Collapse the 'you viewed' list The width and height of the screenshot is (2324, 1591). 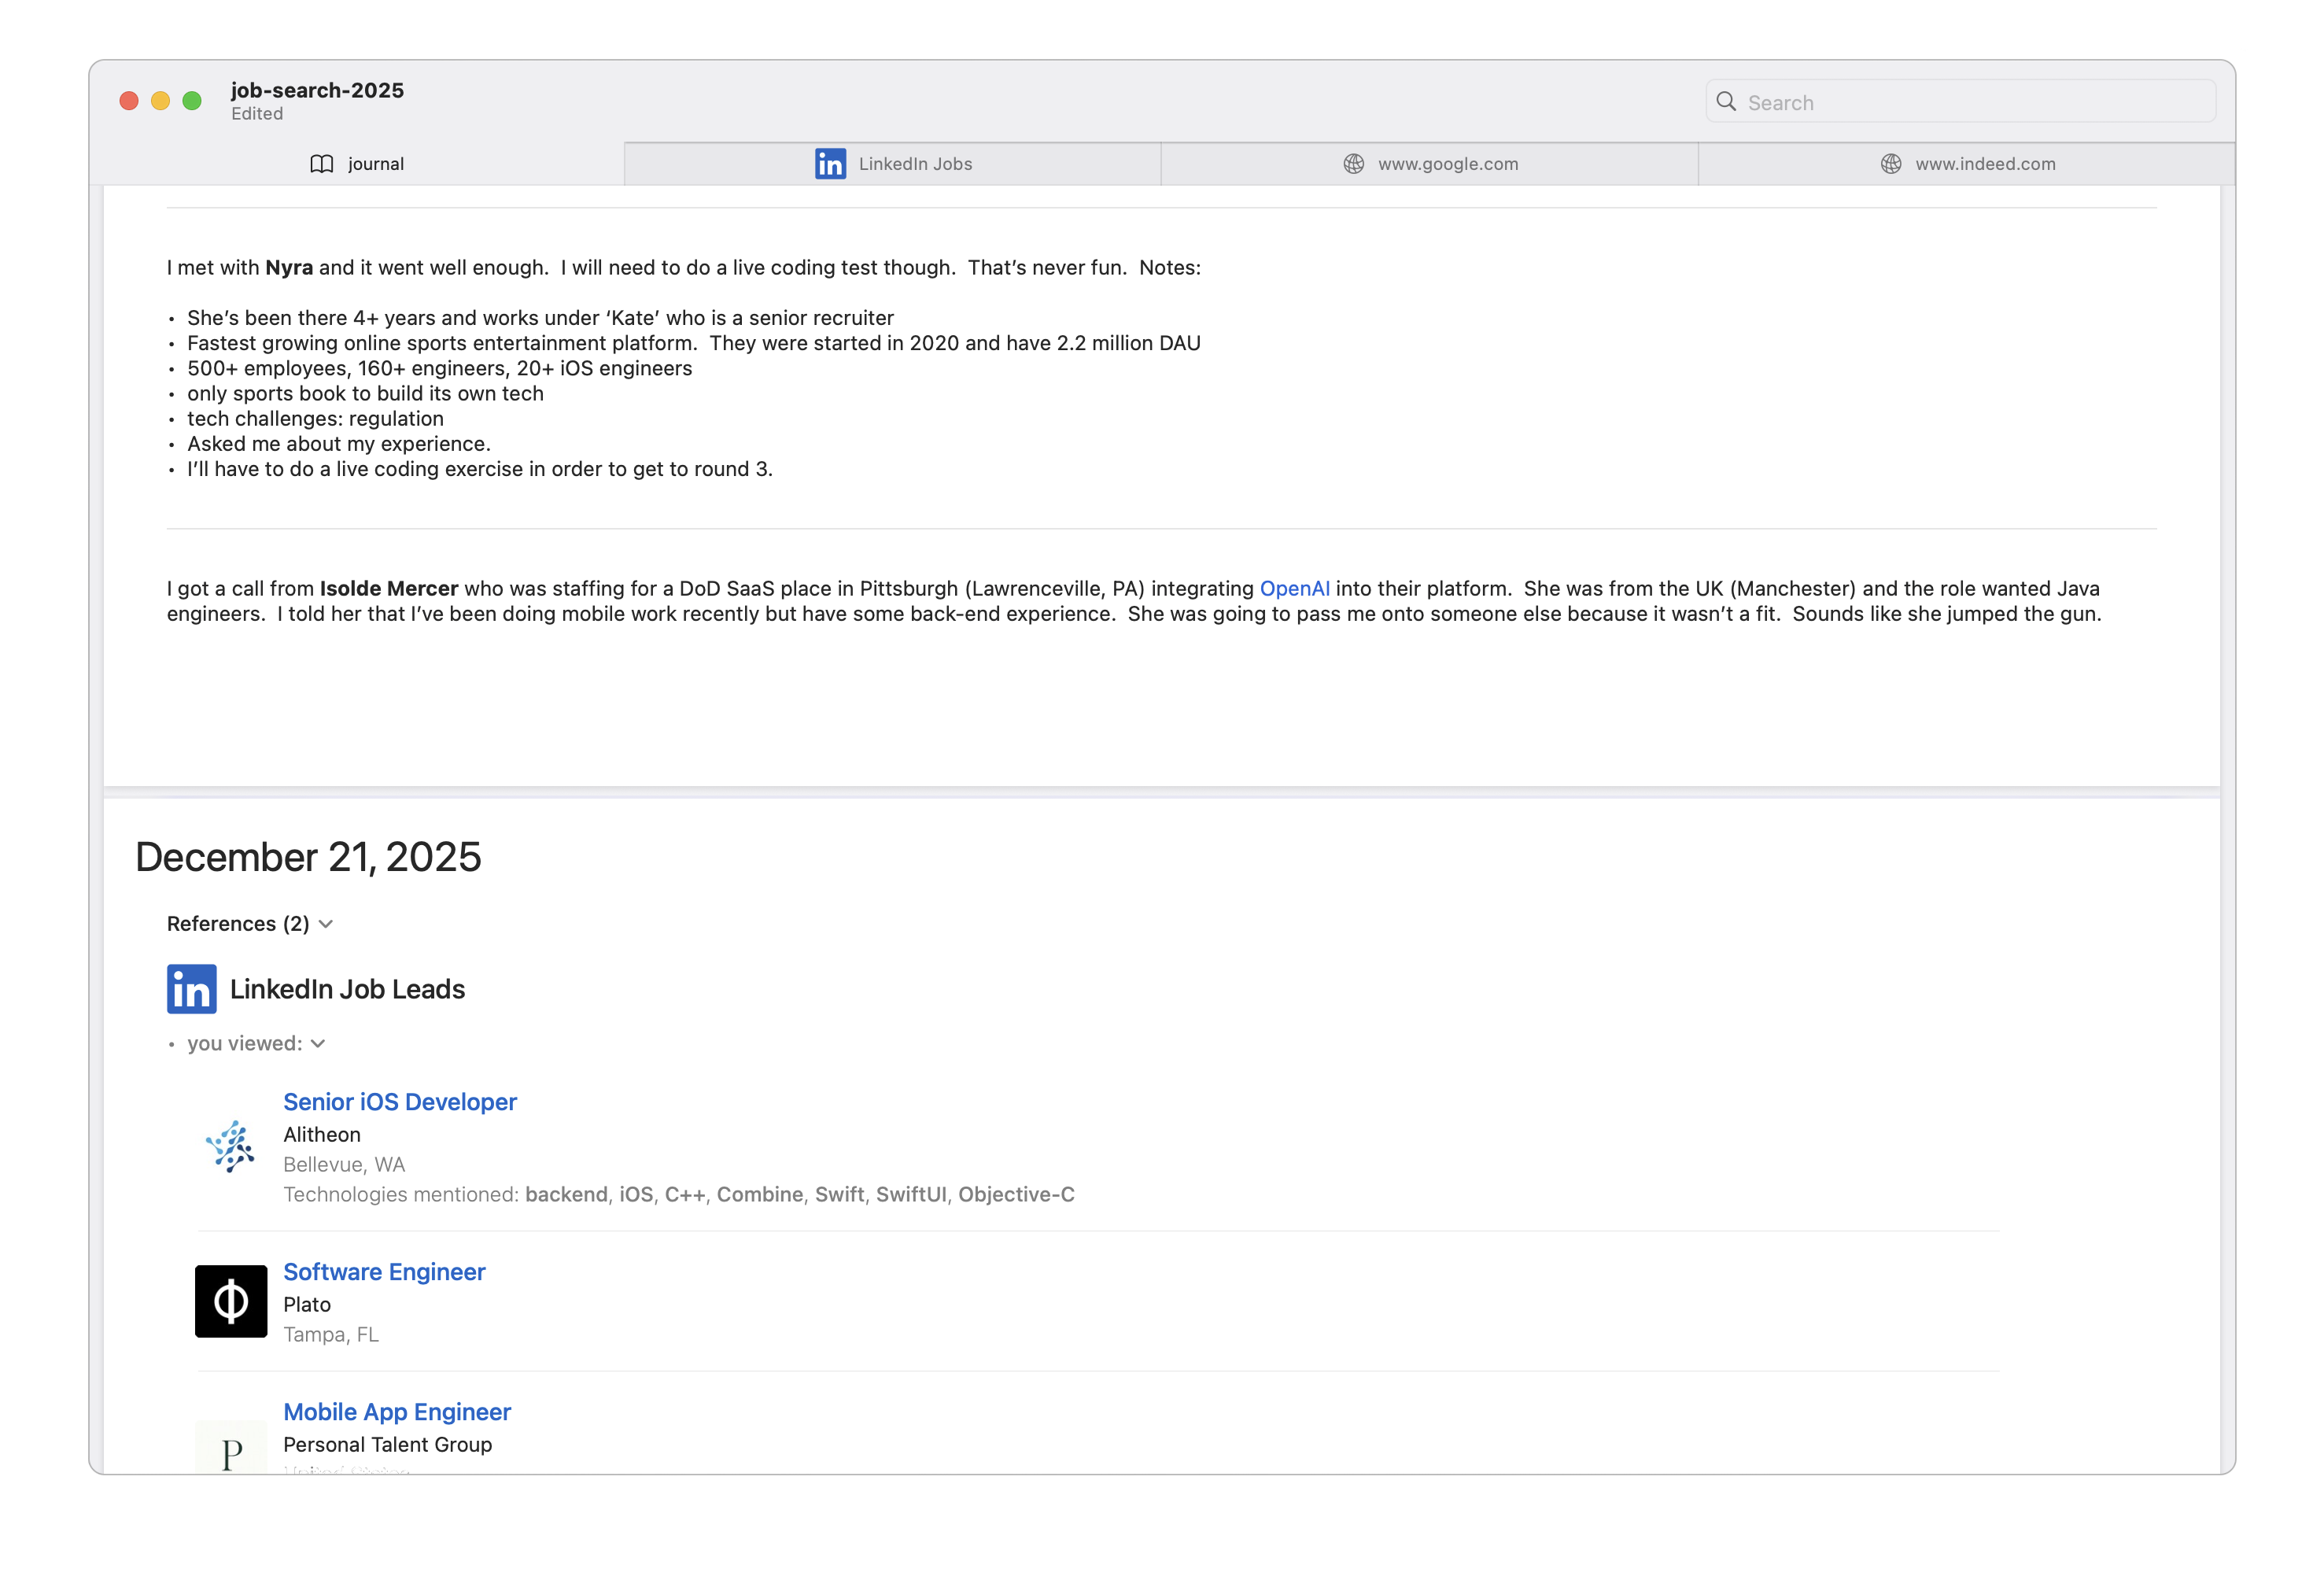(x=318, y=1043)
